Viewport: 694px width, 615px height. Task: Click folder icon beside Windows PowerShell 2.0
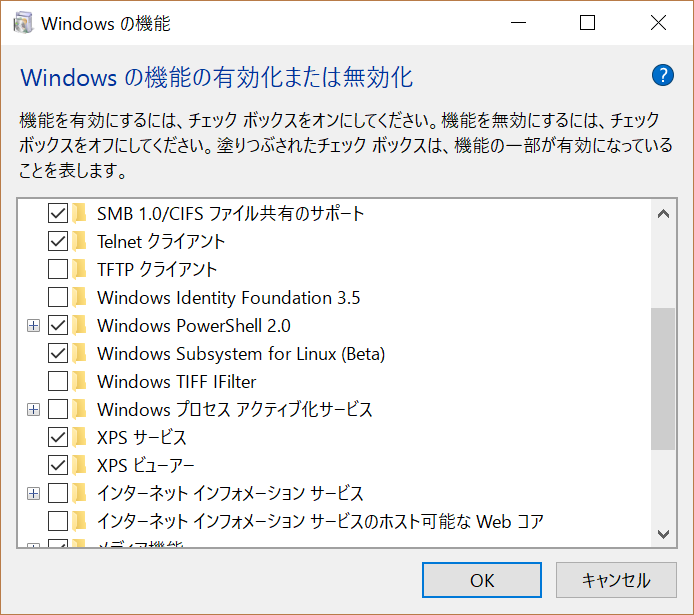coord(80,325)
